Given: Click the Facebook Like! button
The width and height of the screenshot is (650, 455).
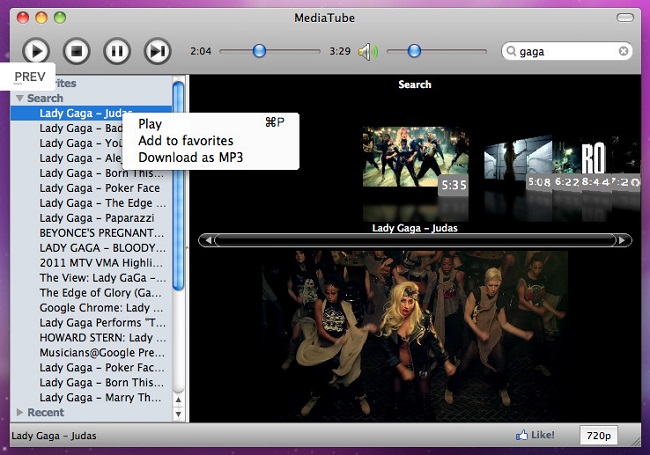Looking at the screenshot, I should pos(535,435).
